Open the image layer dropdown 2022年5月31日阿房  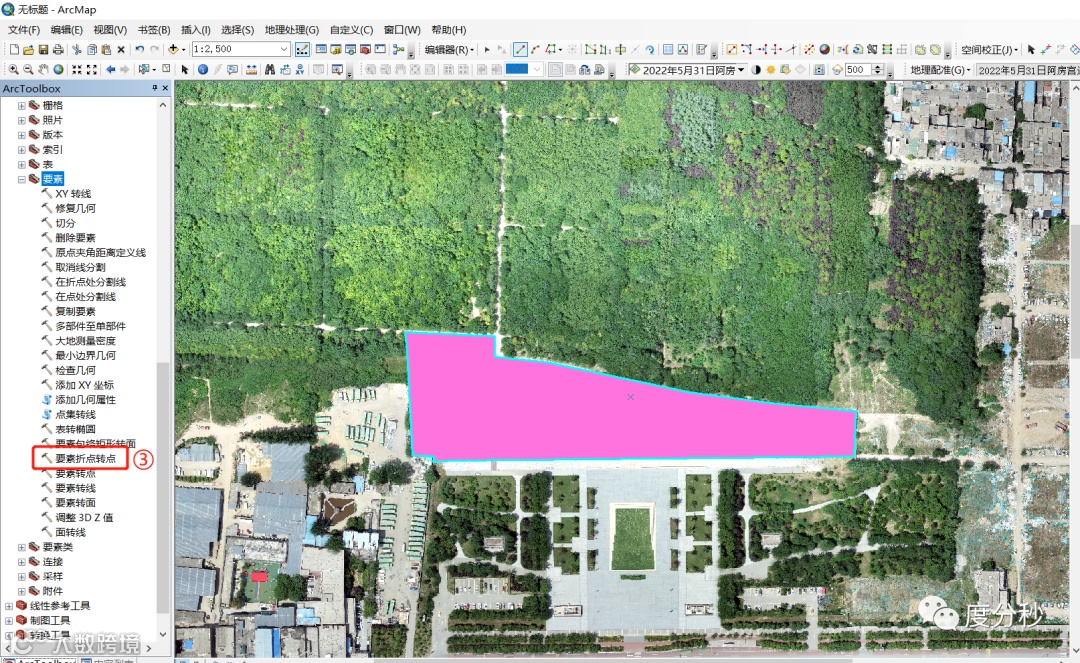741,70
